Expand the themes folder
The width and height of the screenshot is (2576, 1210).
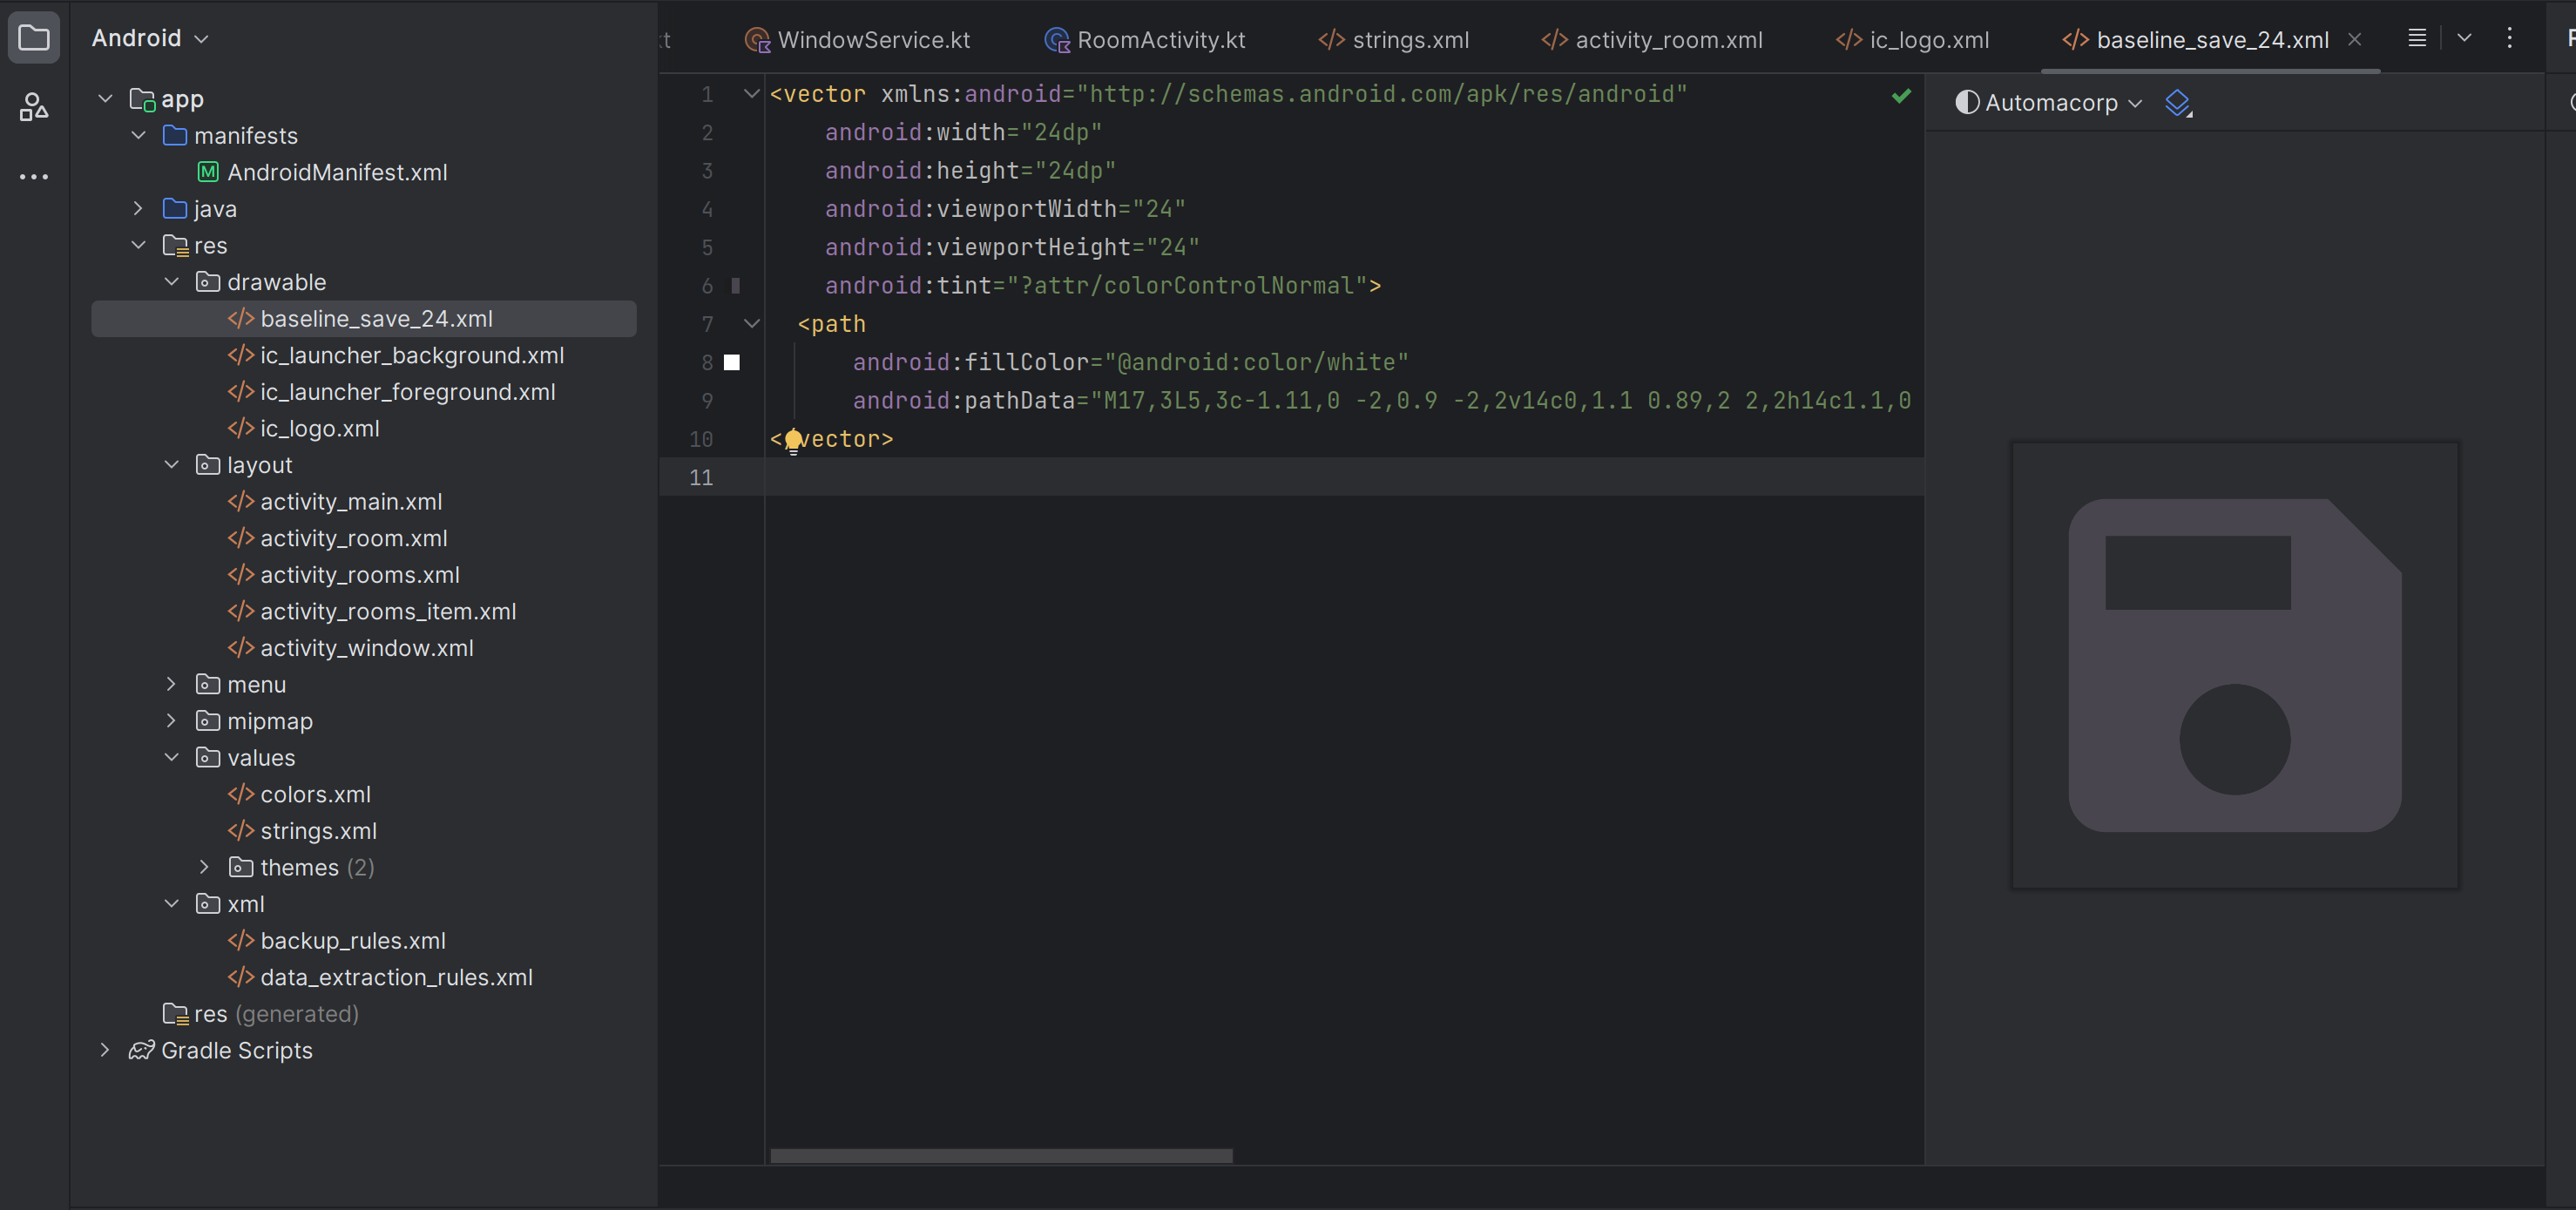[x=204, y=867]
